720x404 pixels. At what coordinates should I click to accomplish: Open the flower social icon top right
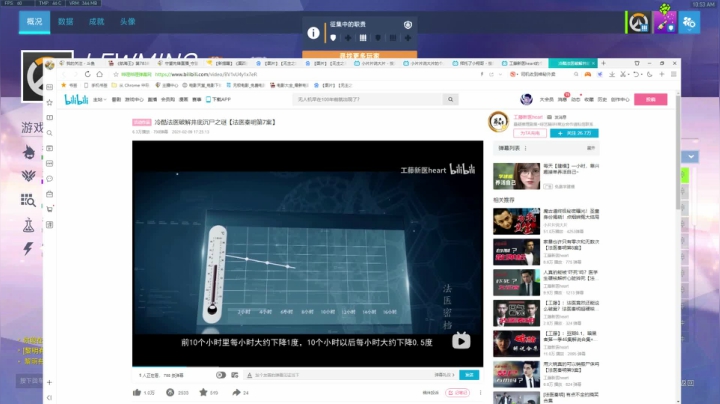tap(689, 22)
